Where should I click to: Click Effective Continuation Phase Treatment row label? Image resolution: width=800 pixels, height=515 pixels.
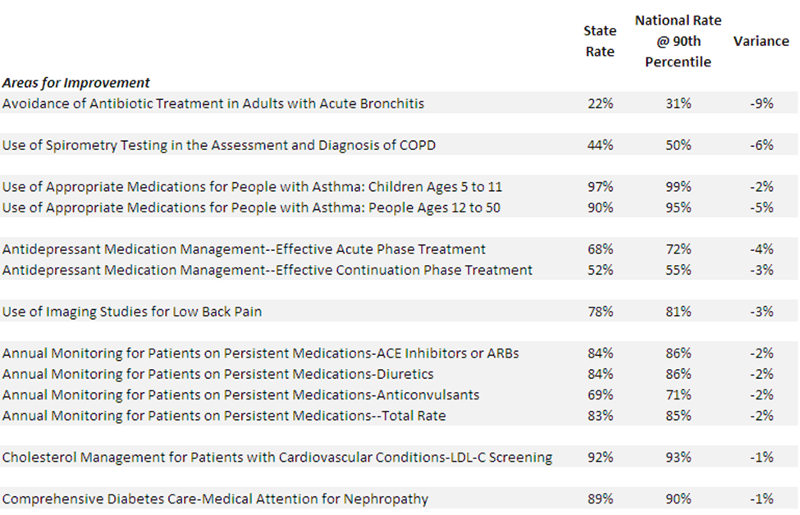click(x=267, y=270)
